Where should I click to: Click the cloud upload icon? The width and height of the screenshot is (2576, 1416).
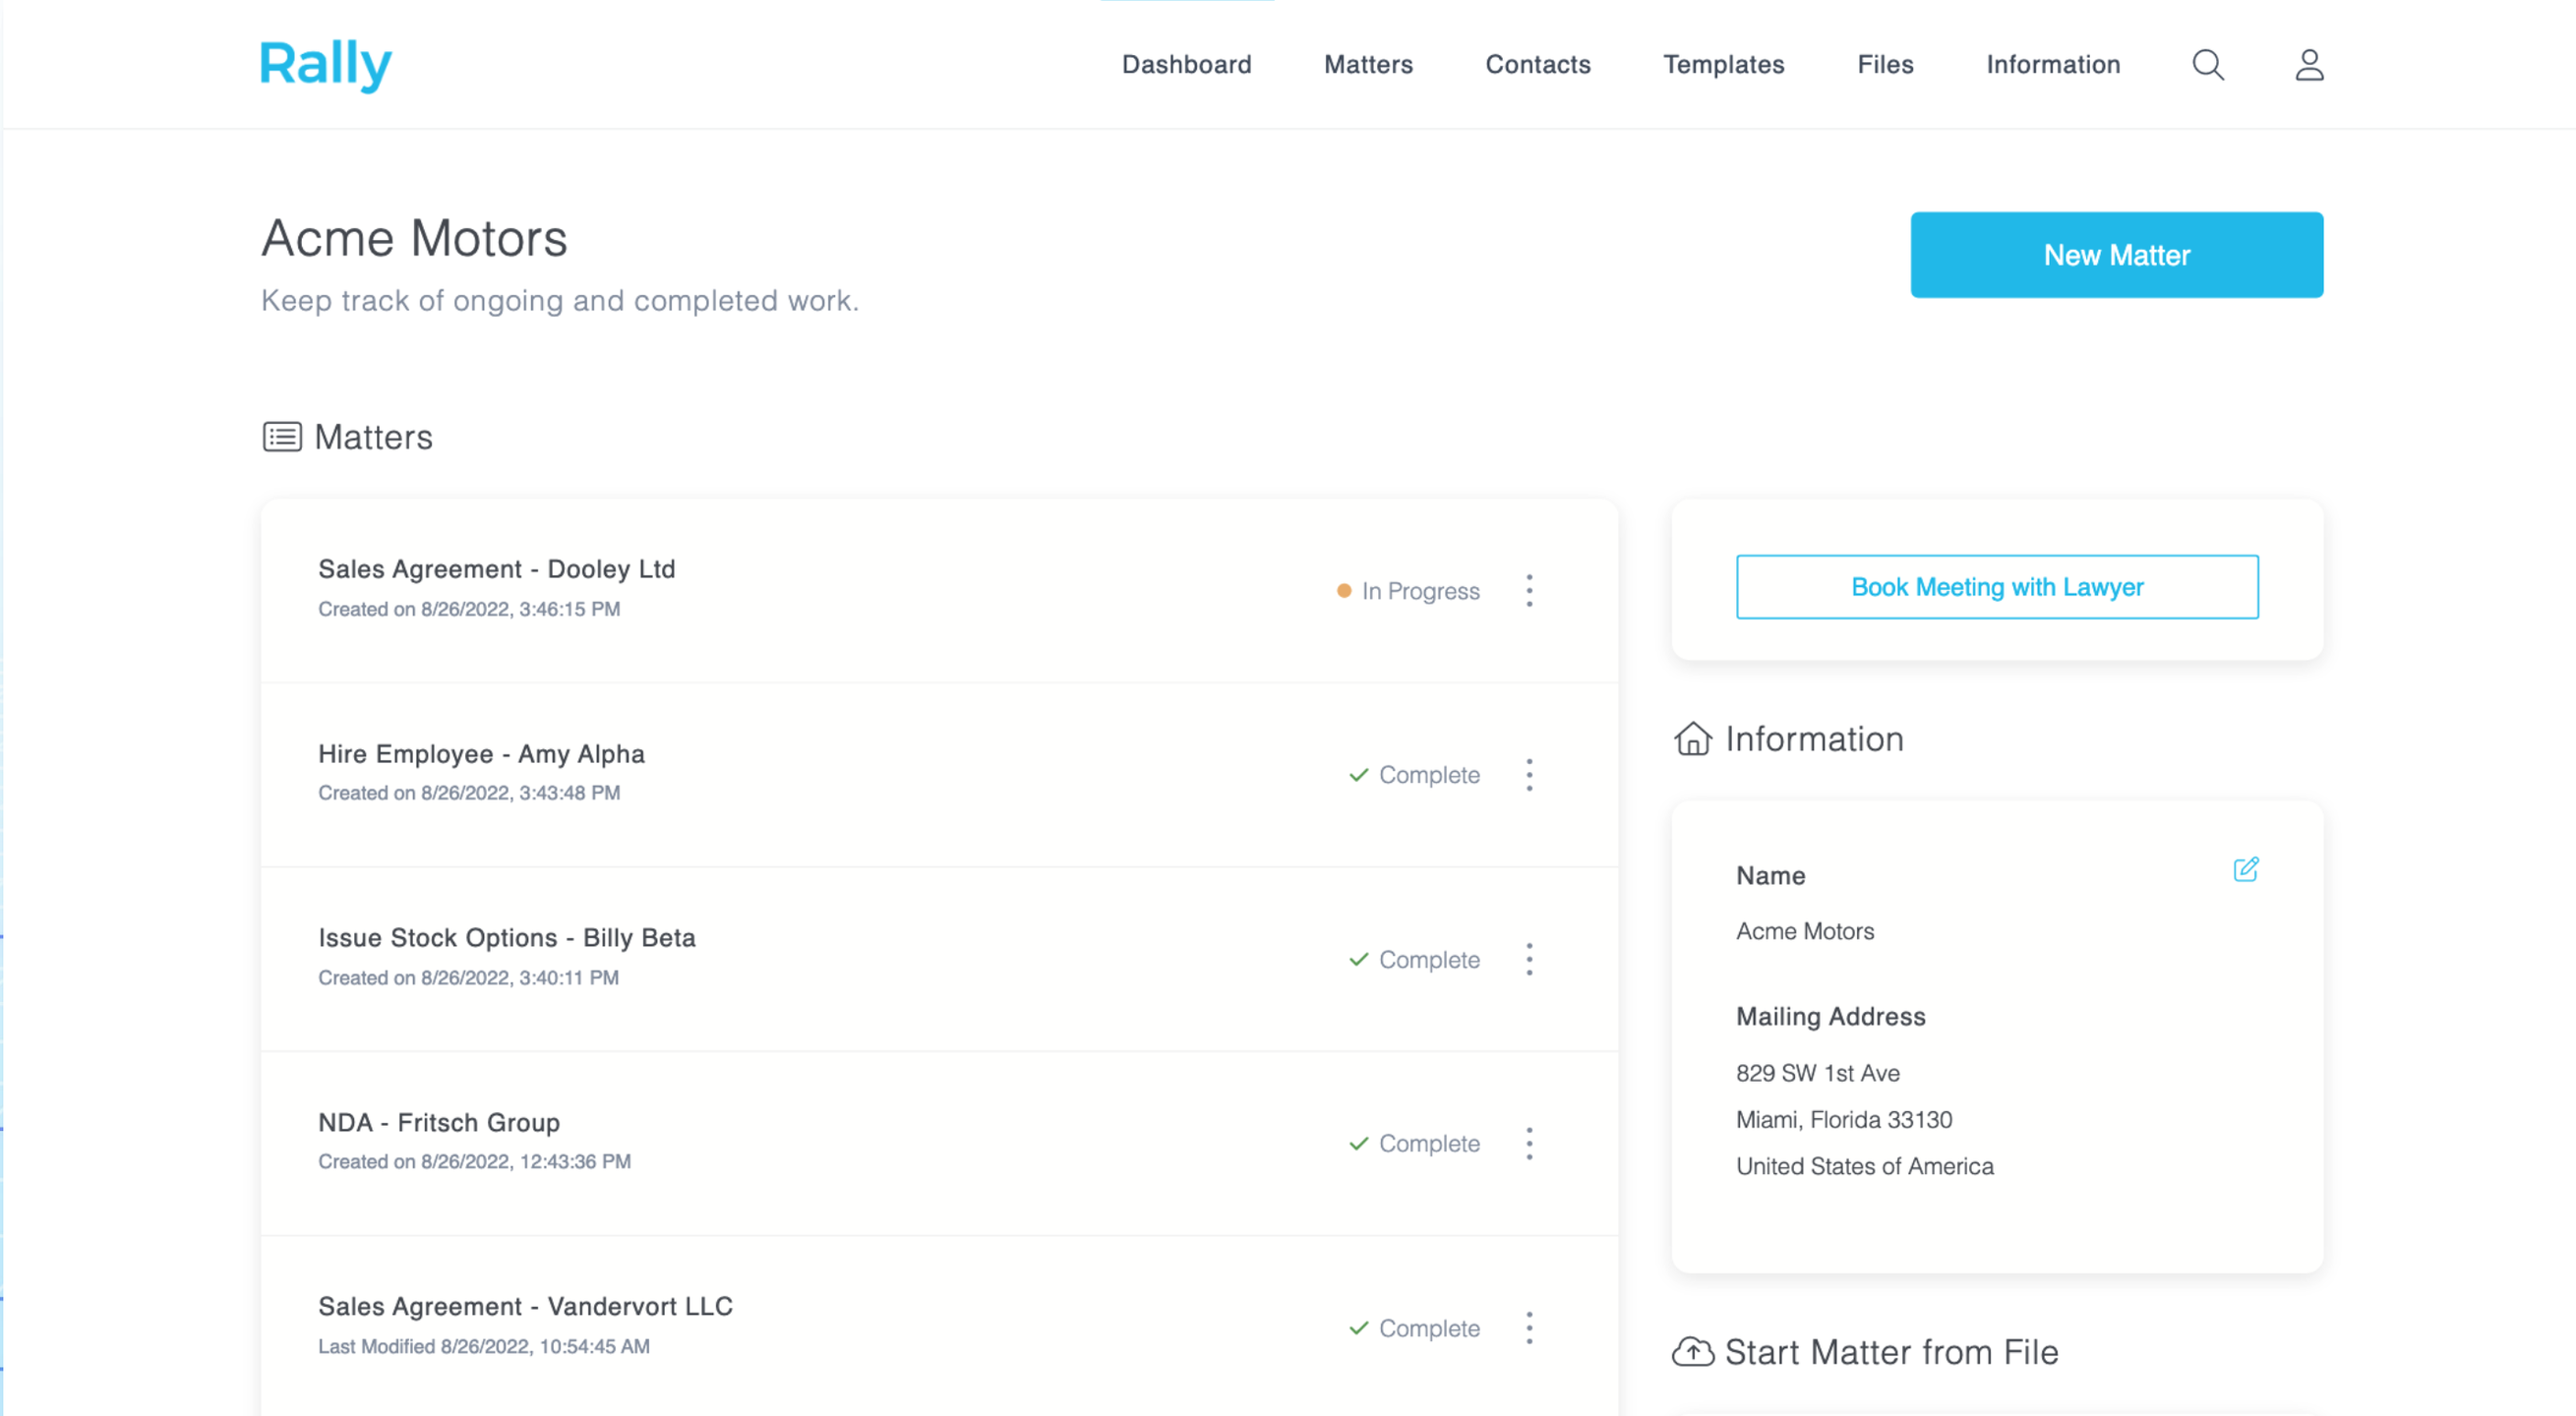click(1692, 1352)
